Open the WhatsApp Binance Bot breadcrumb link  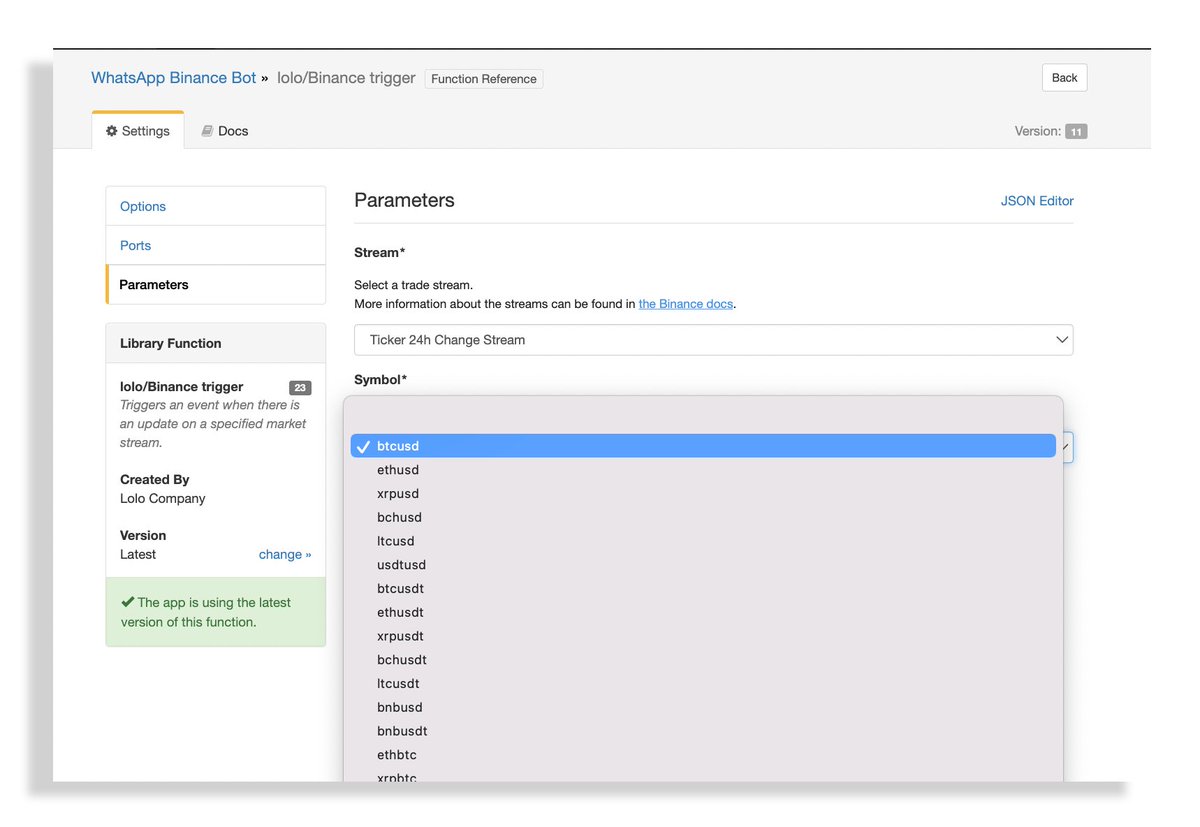[x=174, y=78]
